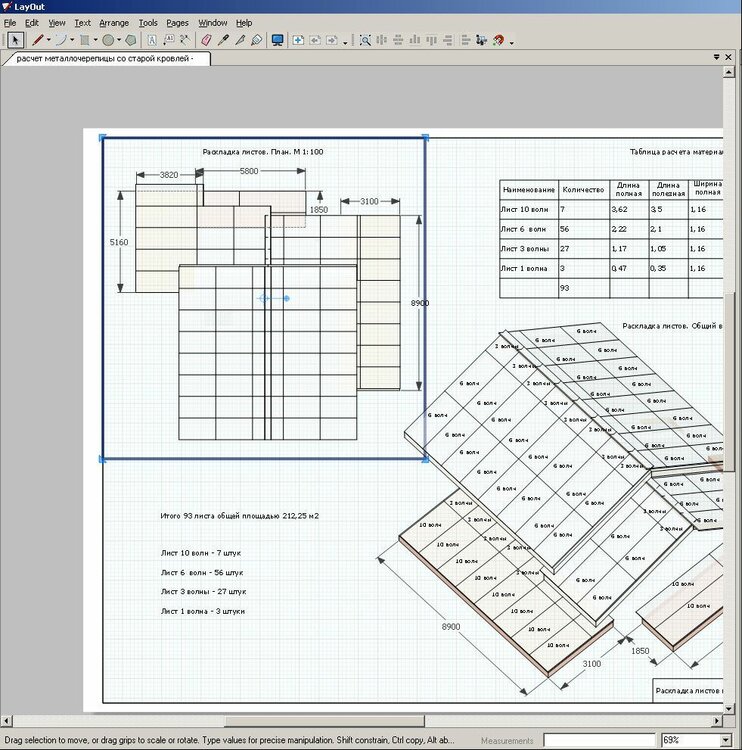Activate the Text tool
Viewport: 742px width, 750px height.
pos(152,40)
